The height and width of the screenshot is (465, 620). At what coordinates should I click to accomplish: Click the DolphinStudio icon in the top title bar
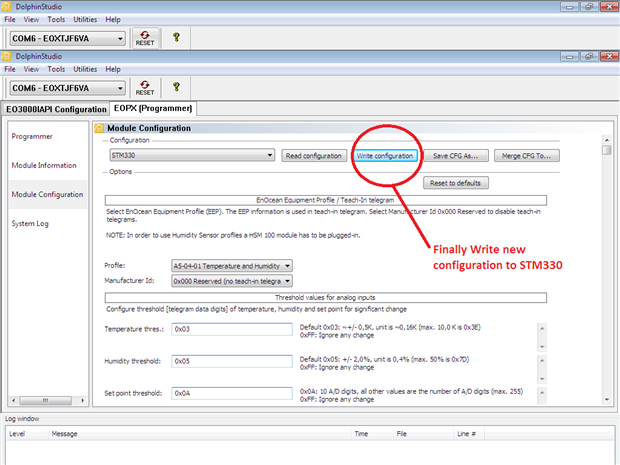pyautogui.click(x=7, y=6)
